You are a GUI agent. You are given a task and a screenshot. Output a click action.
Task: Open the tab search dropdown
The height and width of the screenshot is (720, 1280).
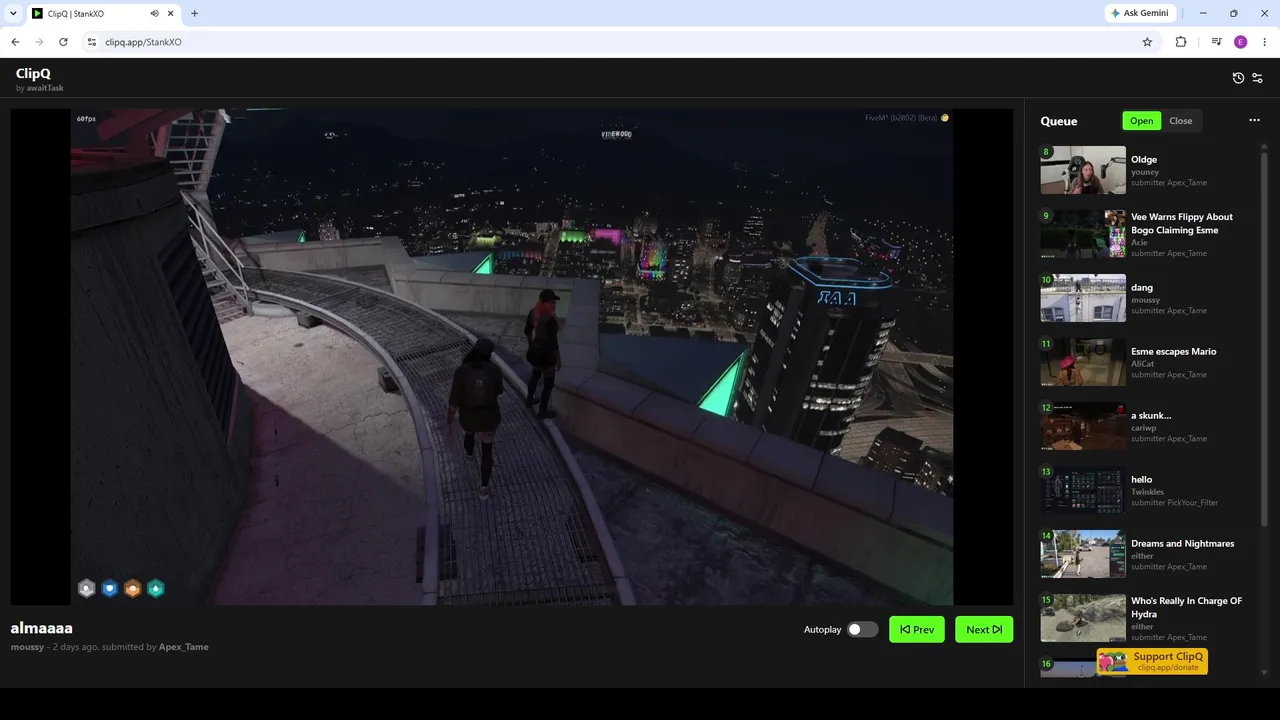click(x=13, y=13)
